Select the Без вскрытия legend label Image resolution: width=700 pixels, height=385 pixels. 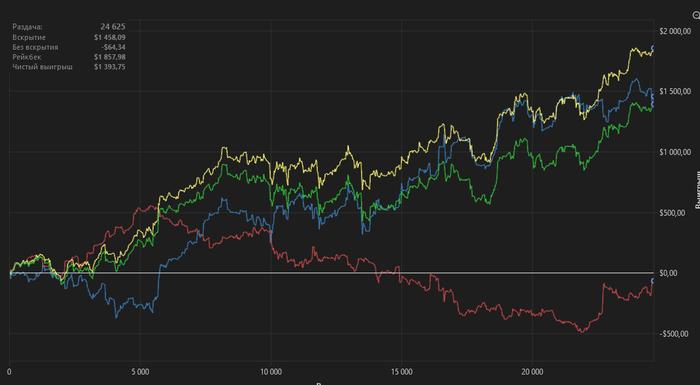[35, 47]
